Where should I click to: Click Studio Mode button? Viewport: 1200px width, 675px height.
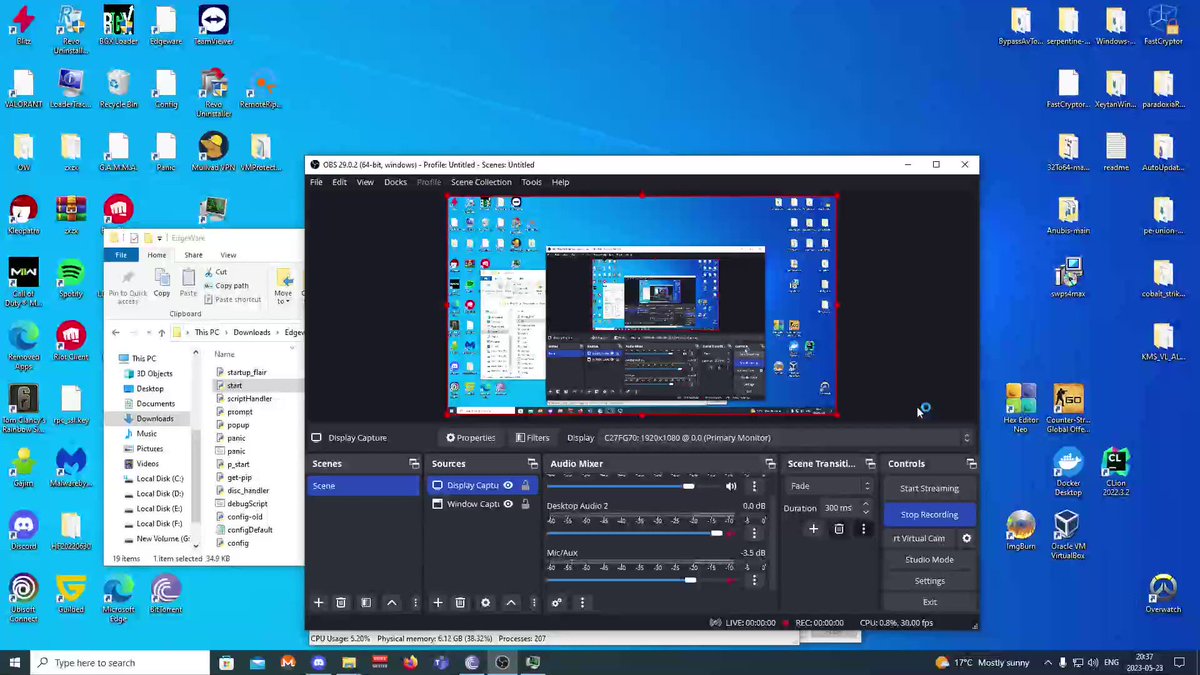929,560
